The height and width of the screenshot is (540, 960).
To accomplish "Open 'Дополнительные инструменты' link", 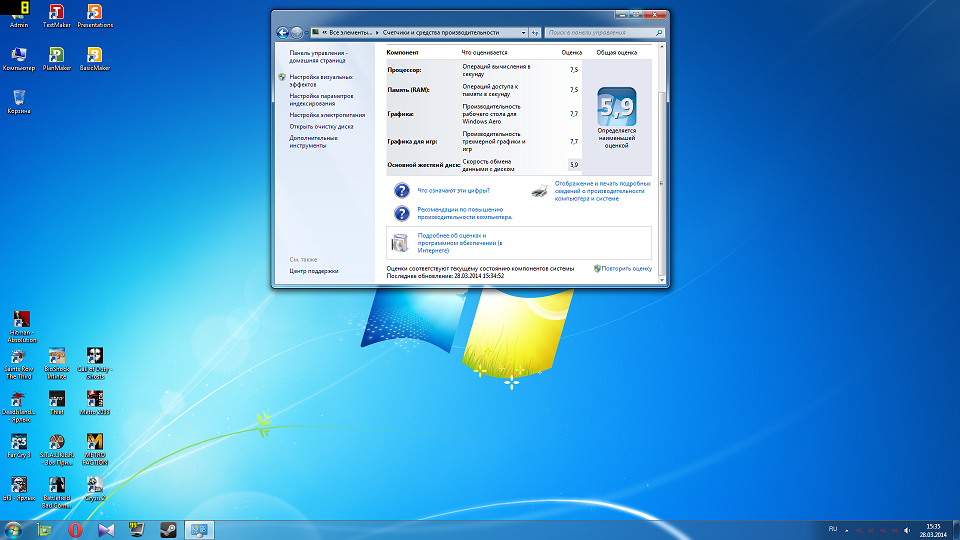I will [x=313, y=142].
